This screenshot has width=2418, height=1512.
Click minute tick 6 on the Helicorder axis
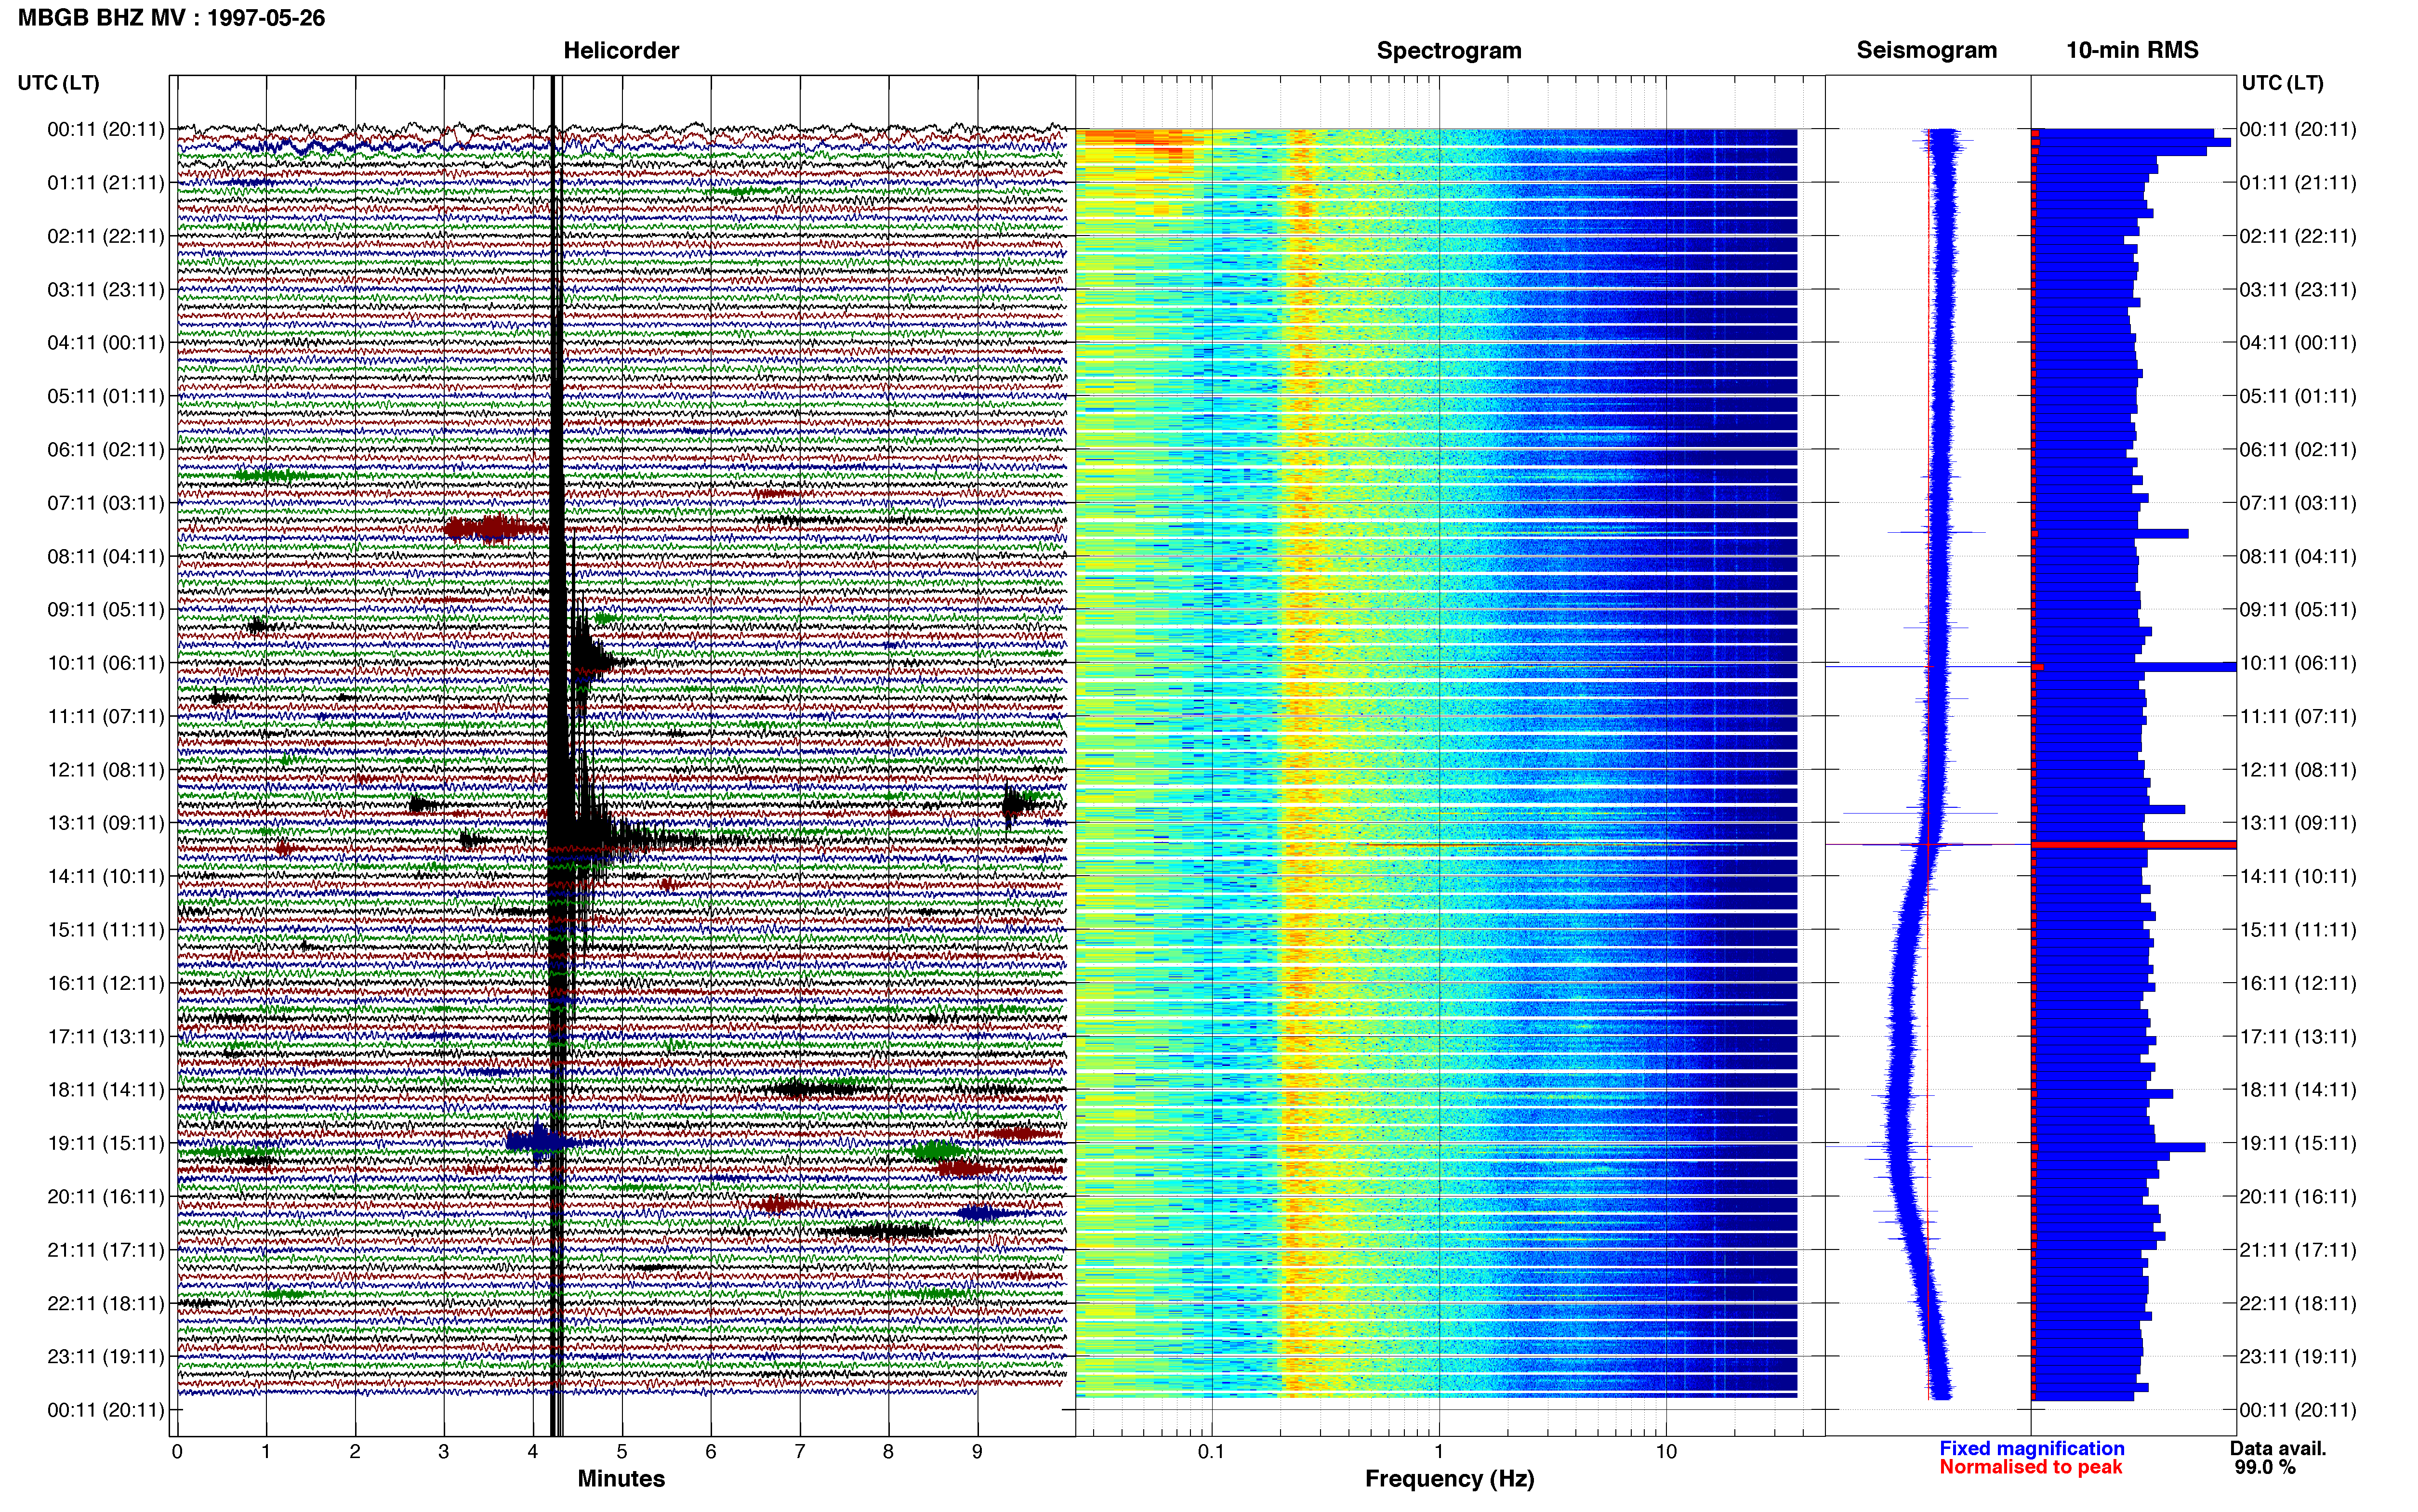[x=711, y=1451]
